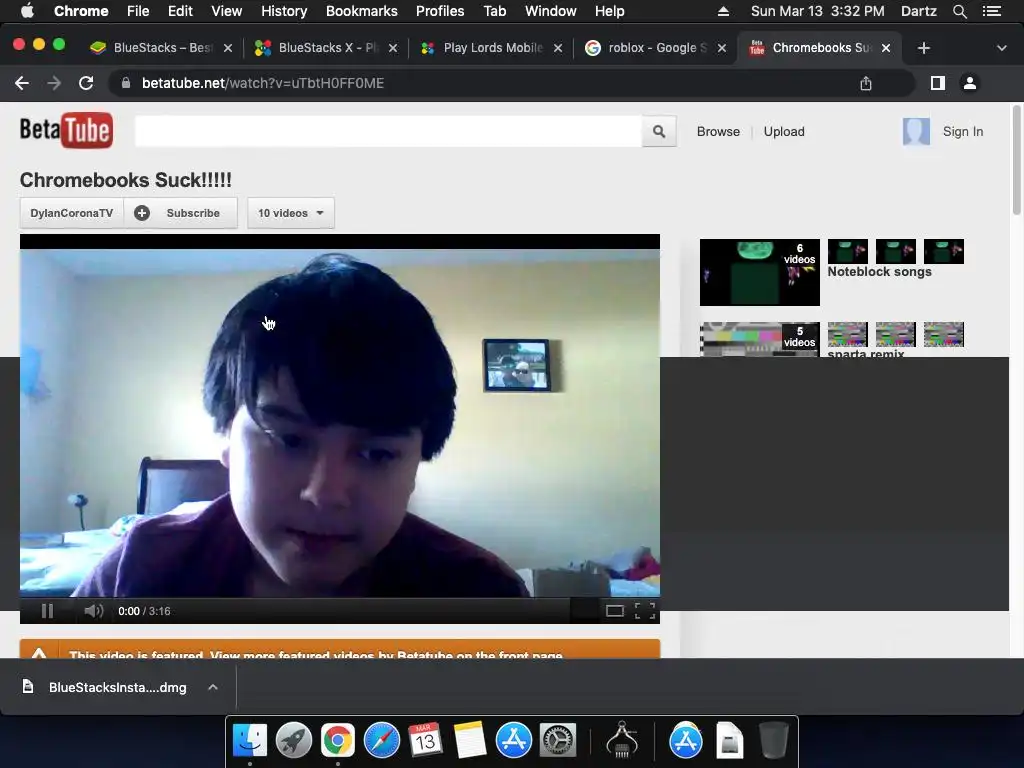The height and width of the screenshot is (768, 1024).
Task: Switch to the roblox - Google Search tab
Action: pyautogui.click(x=654, y=48)
